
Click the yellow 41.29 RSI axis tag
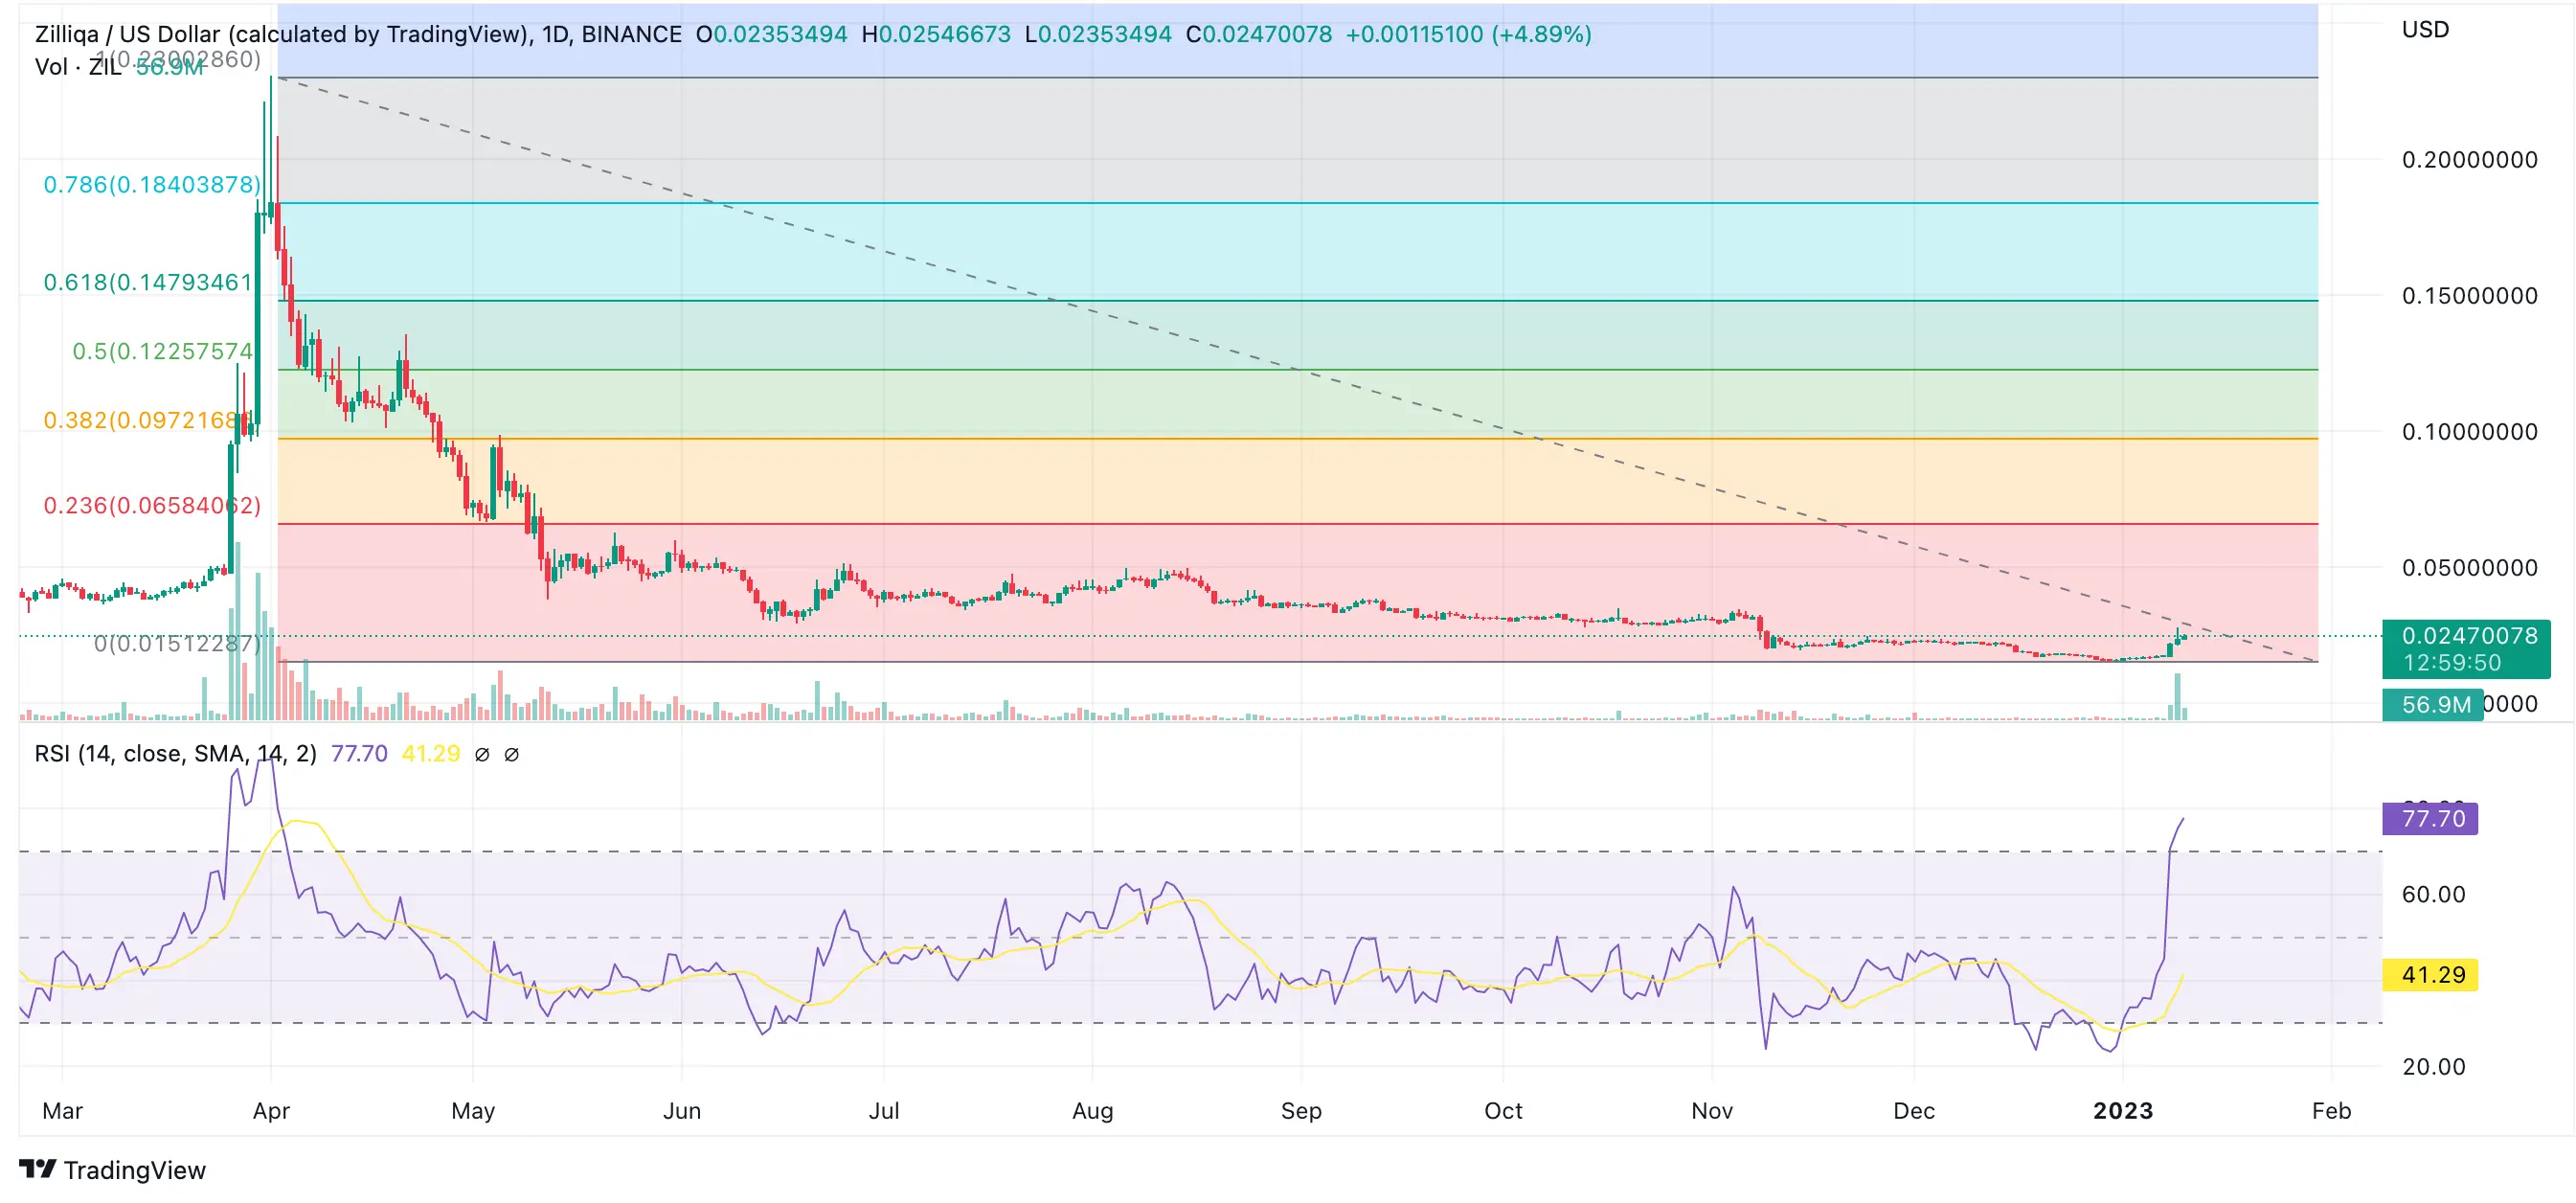click(x=2430, y=974)
